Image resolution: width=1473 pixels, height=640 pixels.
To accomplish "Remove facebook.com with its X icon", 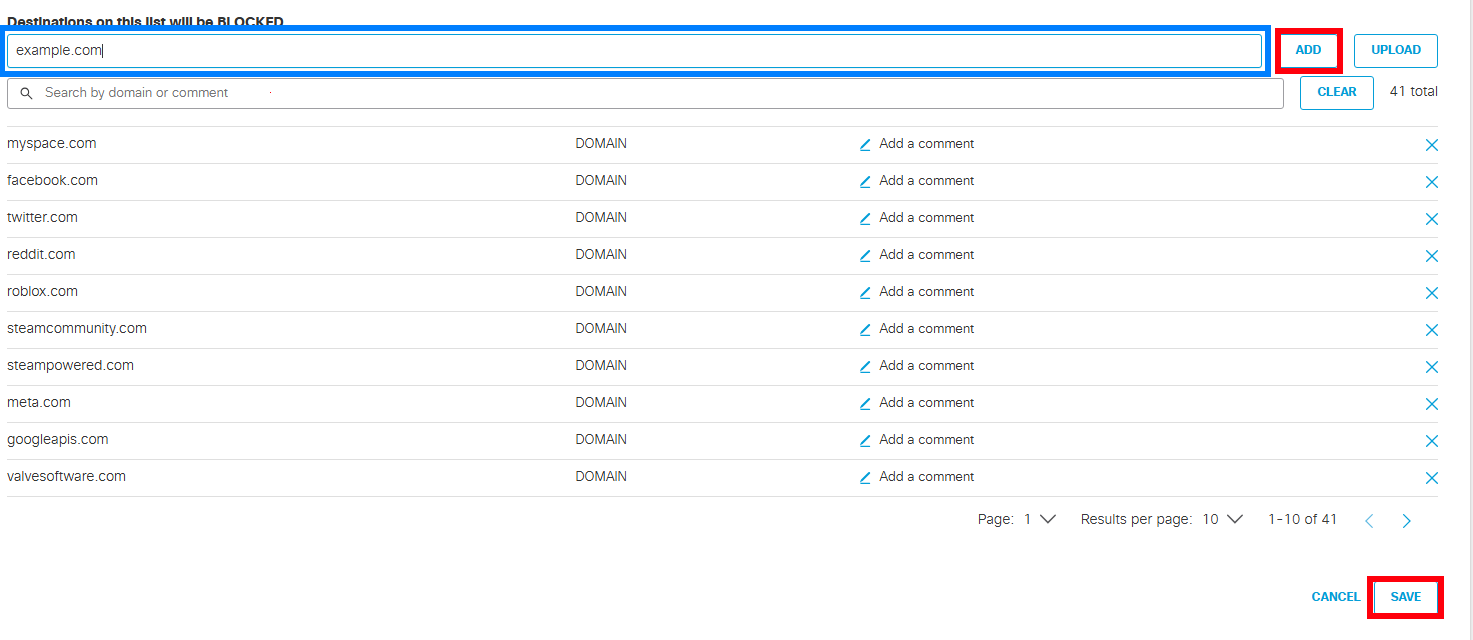I will click(x=1431, y=182).
